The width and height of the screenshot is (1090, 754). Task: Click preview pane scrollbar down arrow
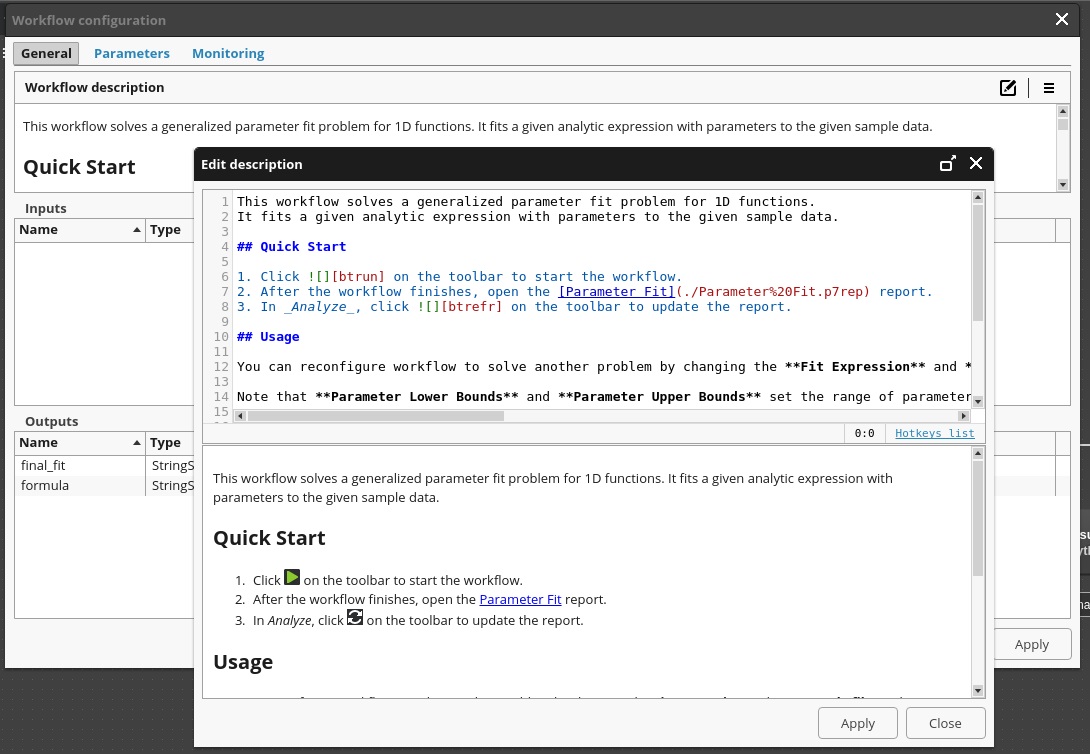point(977,690)
